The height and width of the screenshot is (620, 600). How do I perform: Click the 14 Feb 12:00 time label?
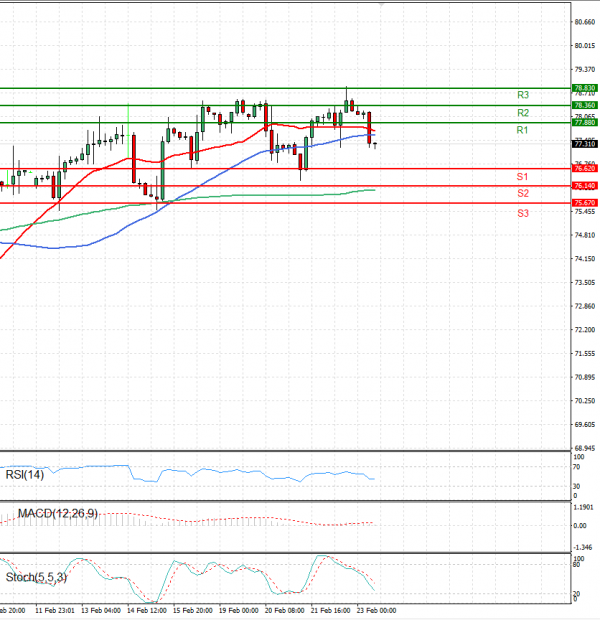pos(147,611)
